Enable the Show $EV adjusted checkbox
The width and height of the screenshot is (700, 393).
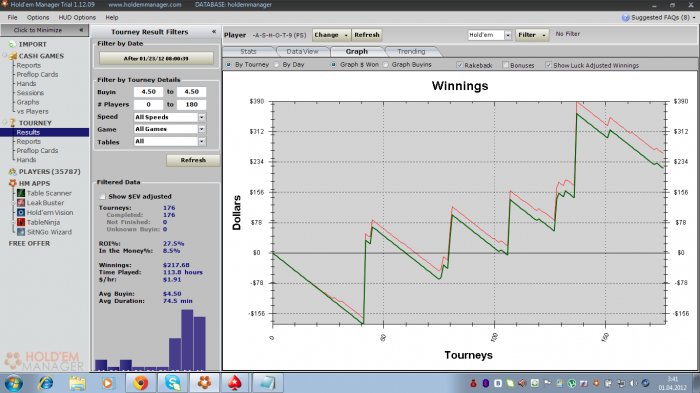point(103,196)
